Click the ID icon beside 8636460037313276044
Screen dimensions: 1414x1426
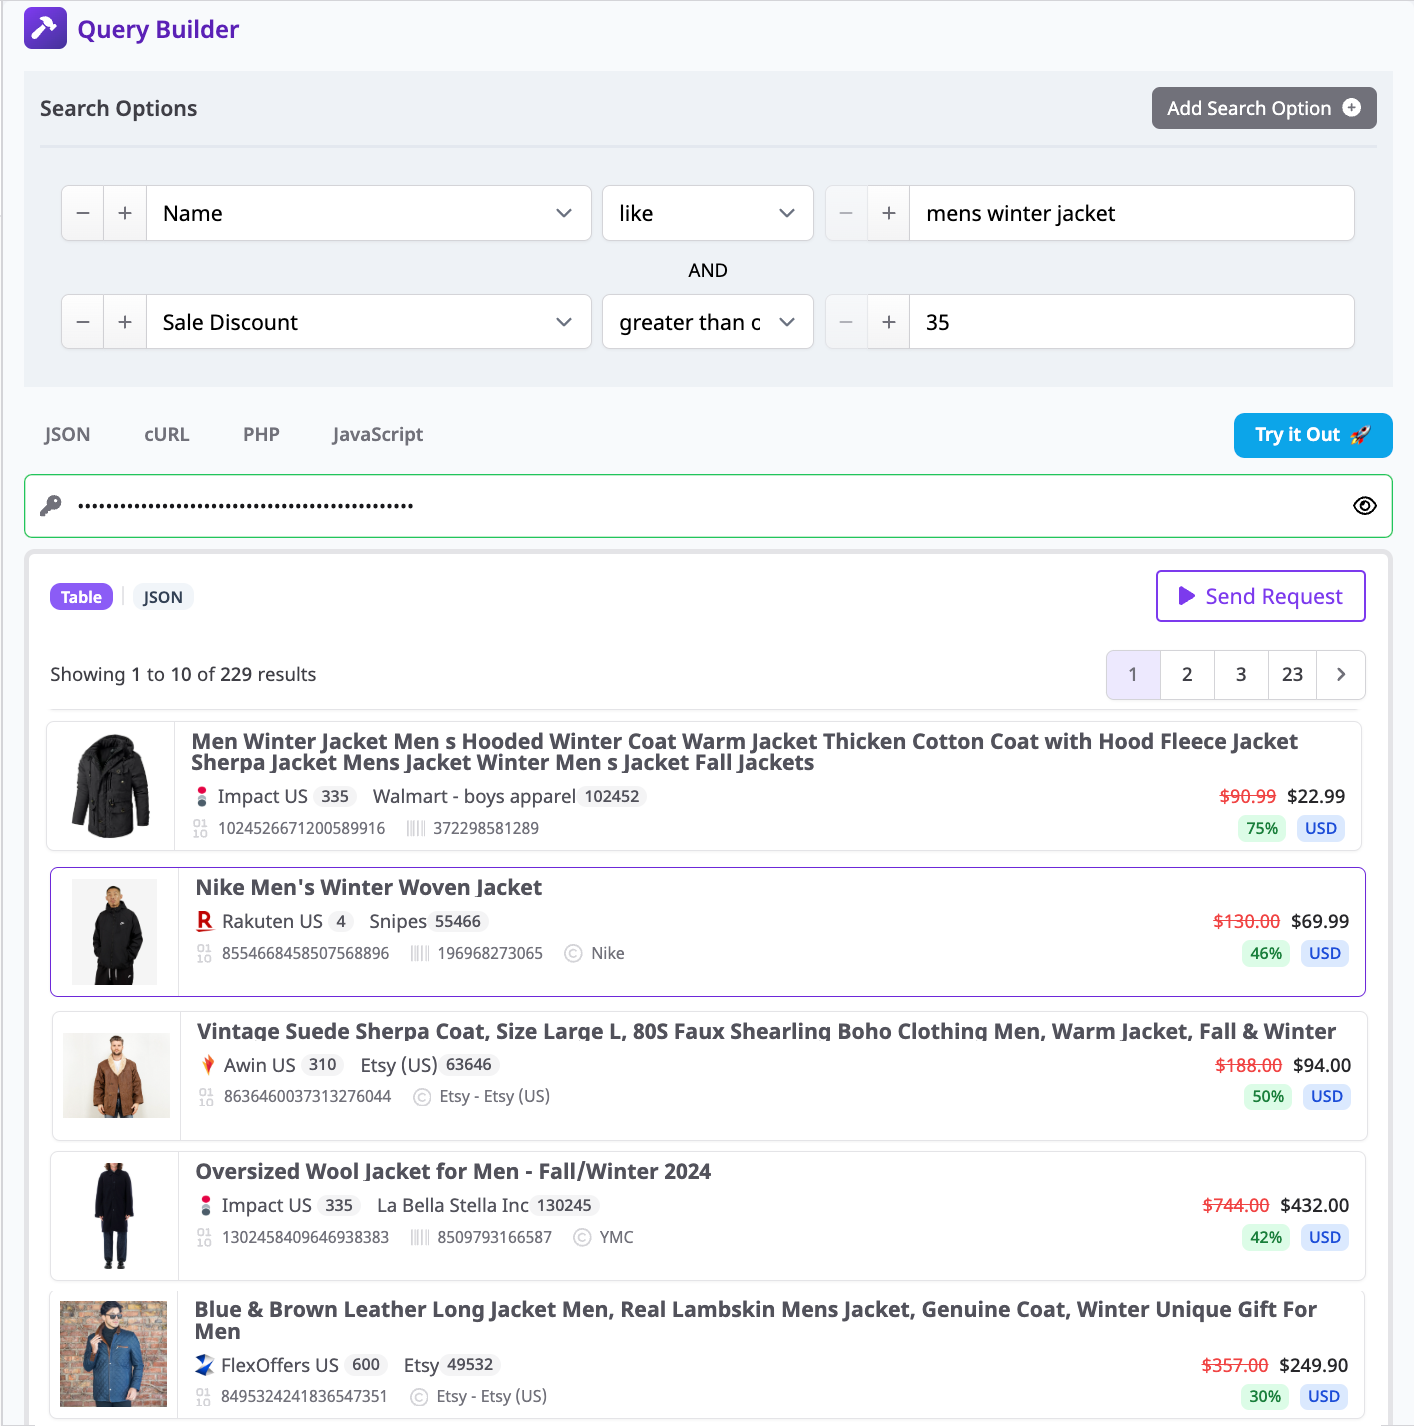click(x=206, y=1097)
